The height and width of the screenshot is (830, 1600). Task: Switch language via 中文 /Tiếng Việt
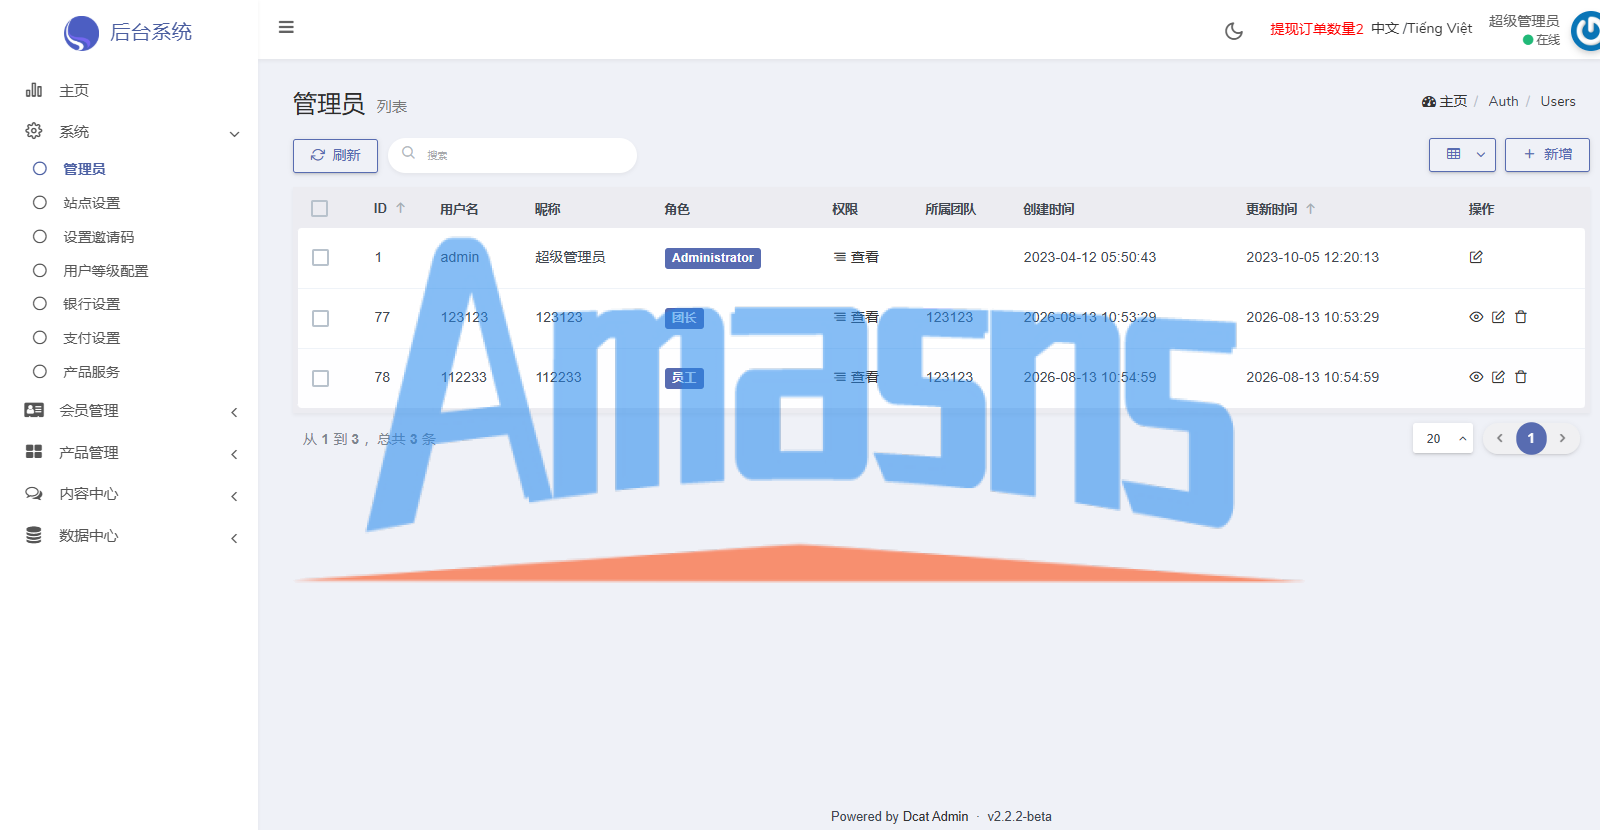1421,28
